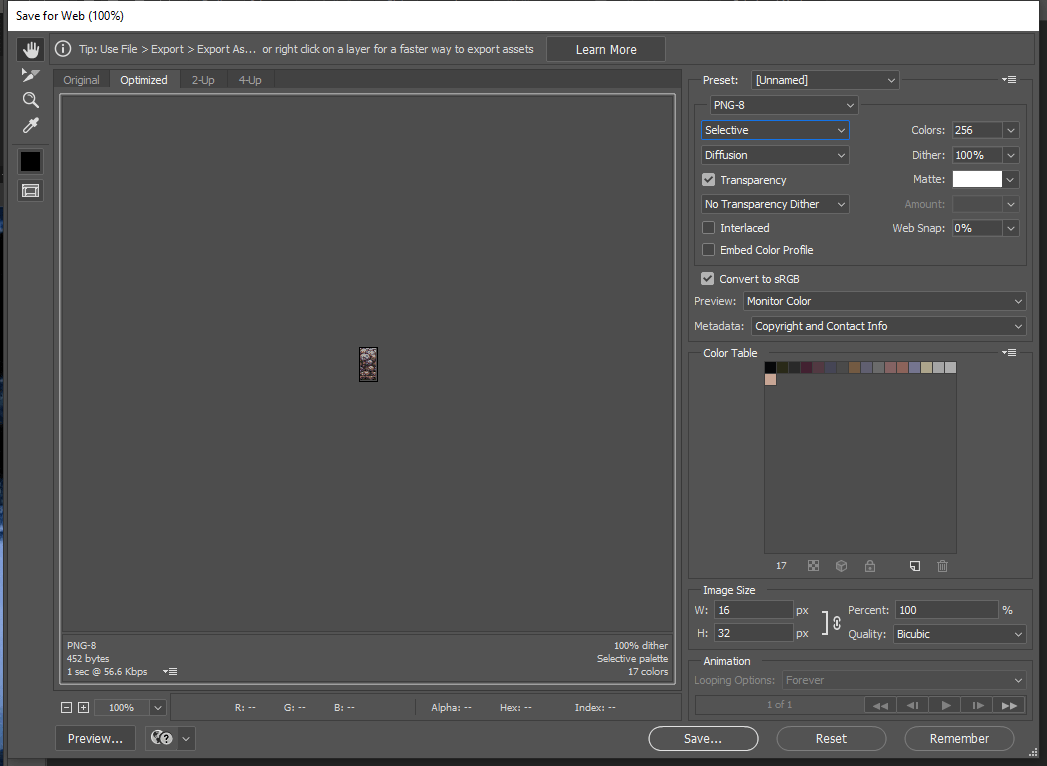Select the Zoom tool

click(31, 100)
